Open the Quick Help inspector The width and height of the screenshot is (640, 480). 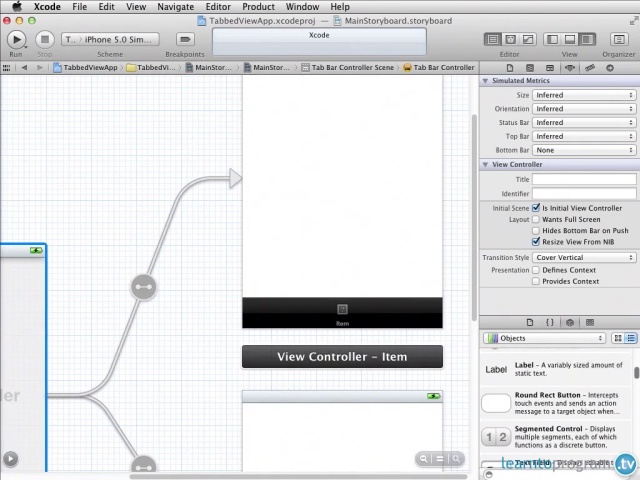[530, 68]
